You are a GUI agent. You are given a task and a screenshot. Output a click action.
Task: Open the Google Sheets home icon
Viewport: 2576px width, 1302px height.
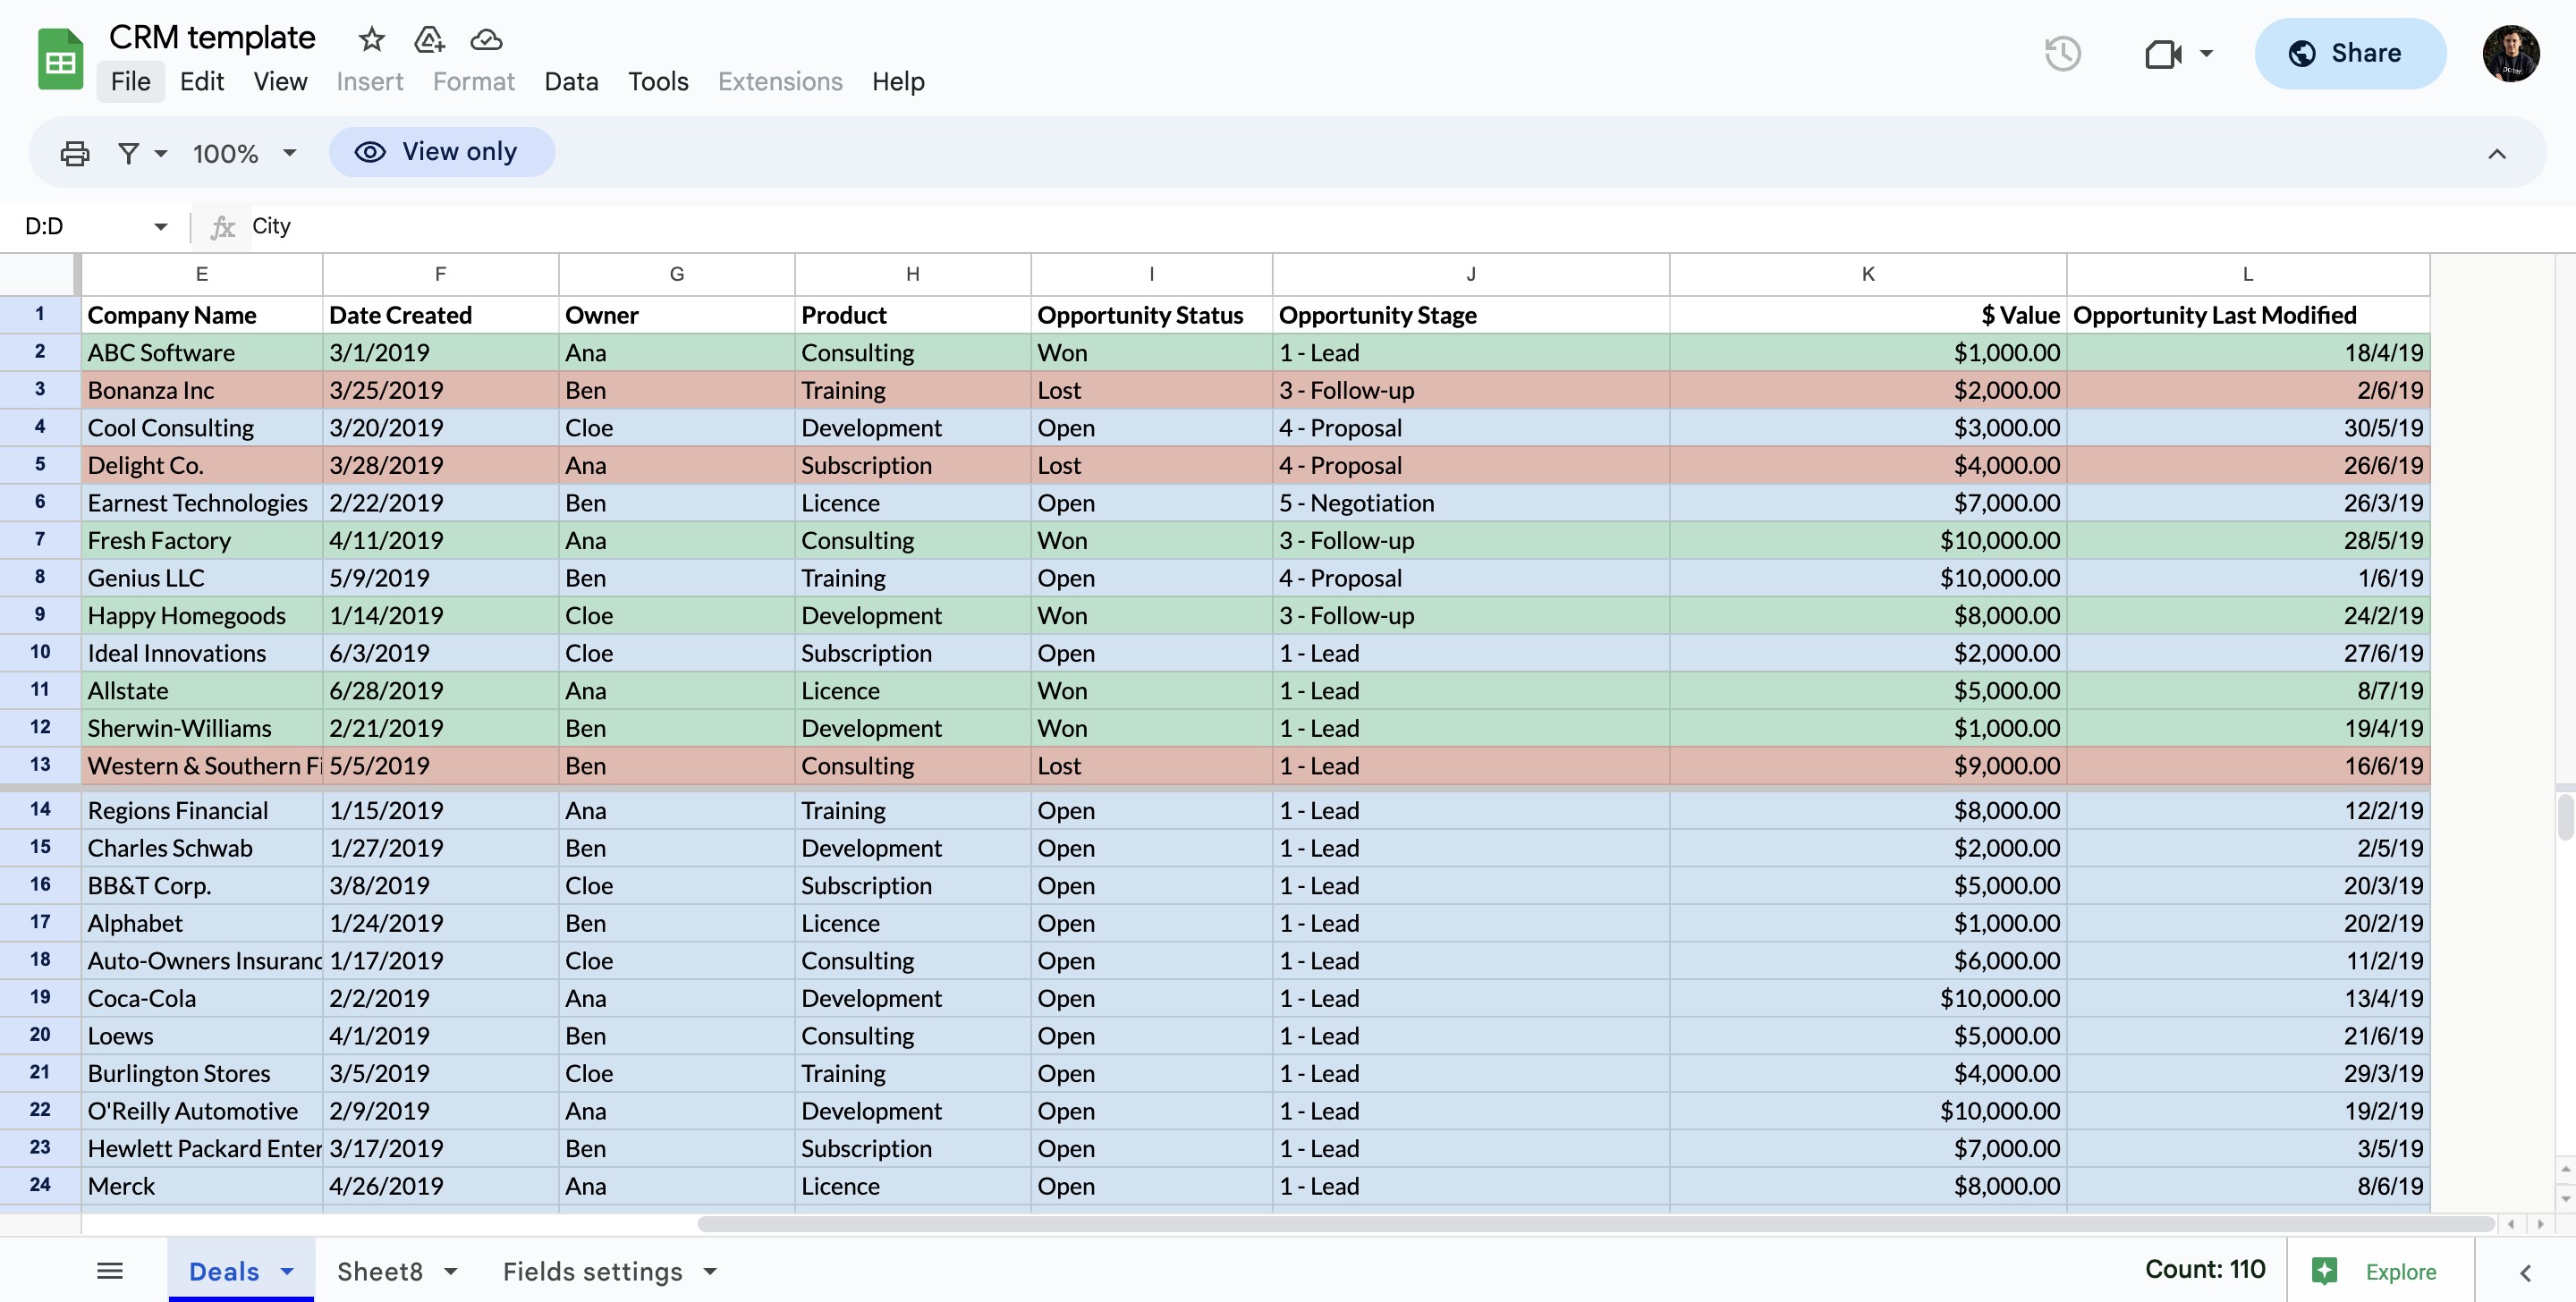(x=60, y=60)
